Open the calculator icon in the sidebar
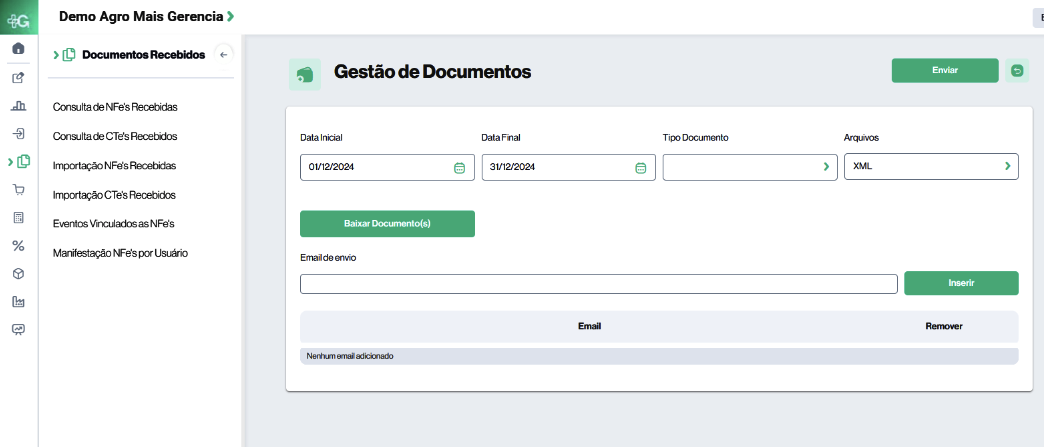This screenshot has width=1044, height=447. (18, 218)
